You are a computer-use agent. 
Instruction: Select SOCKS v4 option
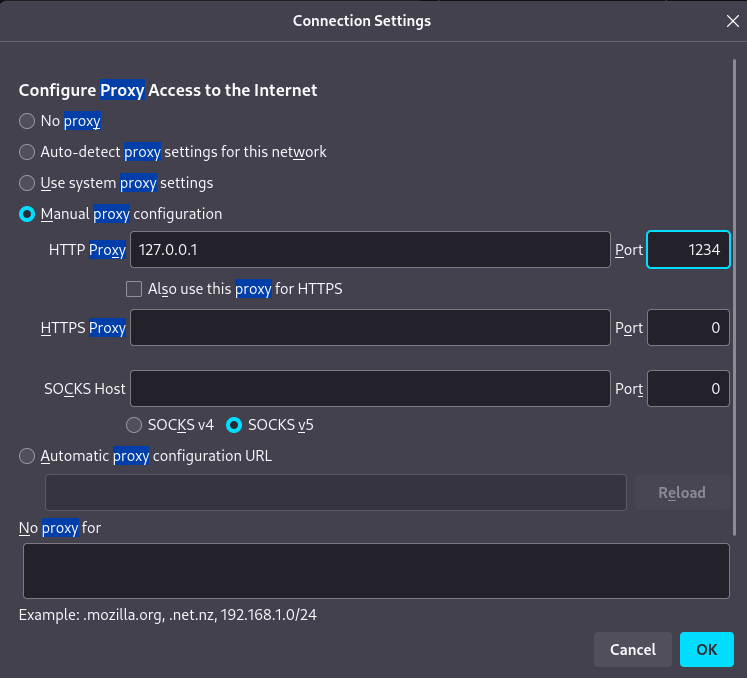[x=134, y=425]
